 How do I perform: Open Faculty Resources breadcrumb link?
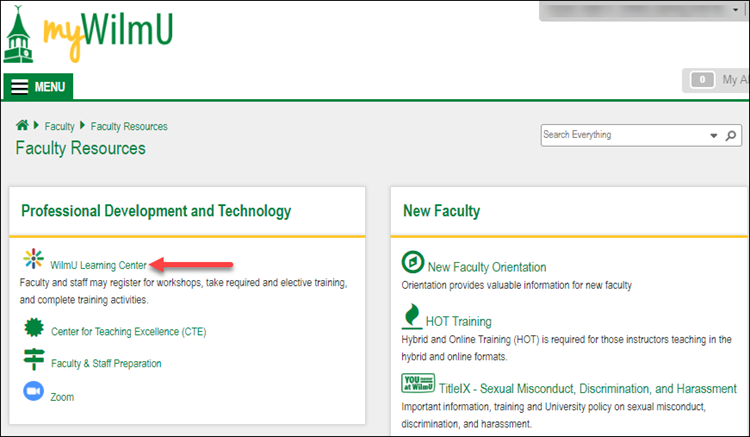click(x=129, y=126)
